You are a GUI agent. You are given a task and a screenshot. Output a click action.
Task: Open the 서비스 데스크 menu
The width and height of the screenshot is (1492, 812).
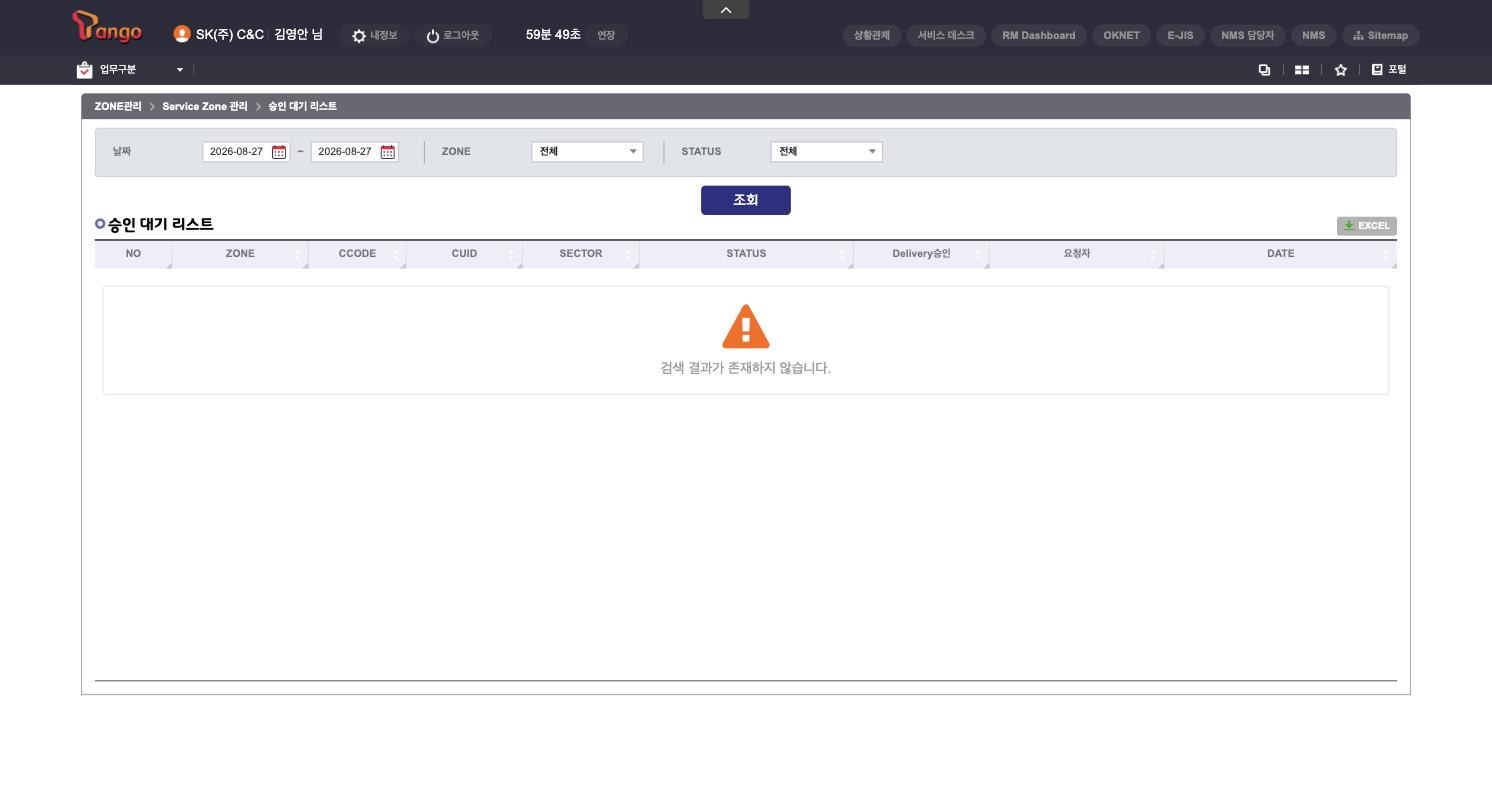pos(946,36)
